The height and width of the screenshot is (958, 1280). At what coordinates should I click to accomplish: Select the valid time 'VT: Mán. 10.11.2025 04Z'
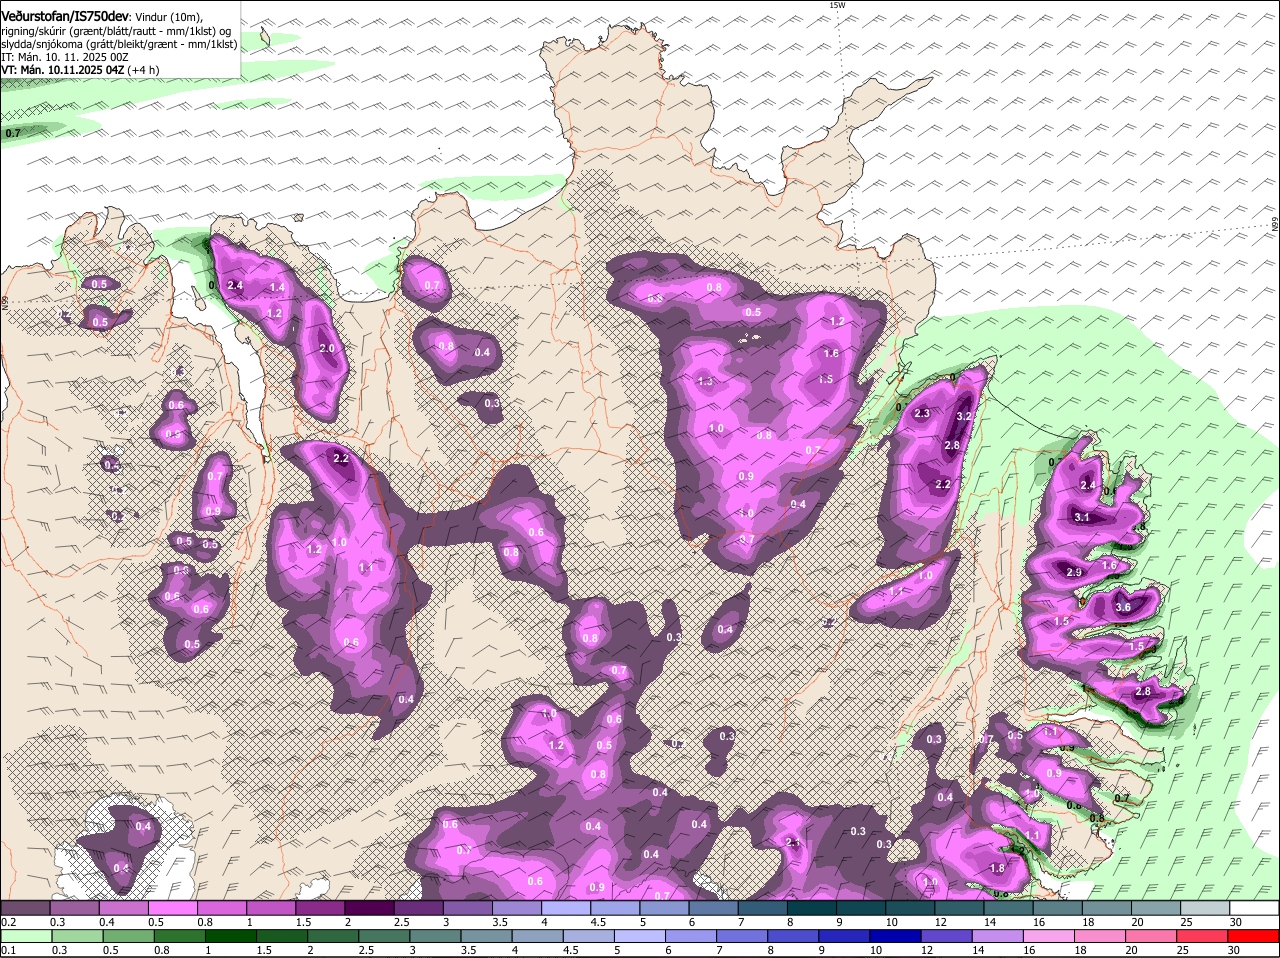[x=62, y=70]
